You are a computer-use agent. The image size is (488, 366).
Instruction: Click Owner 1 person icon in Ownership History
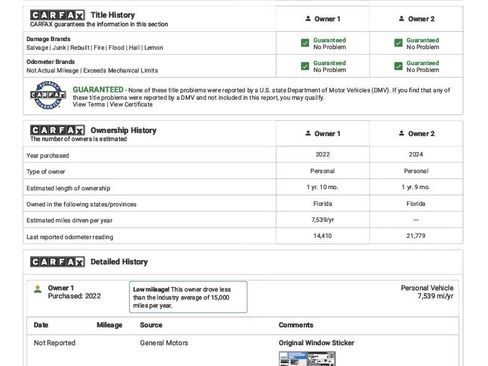308,133
